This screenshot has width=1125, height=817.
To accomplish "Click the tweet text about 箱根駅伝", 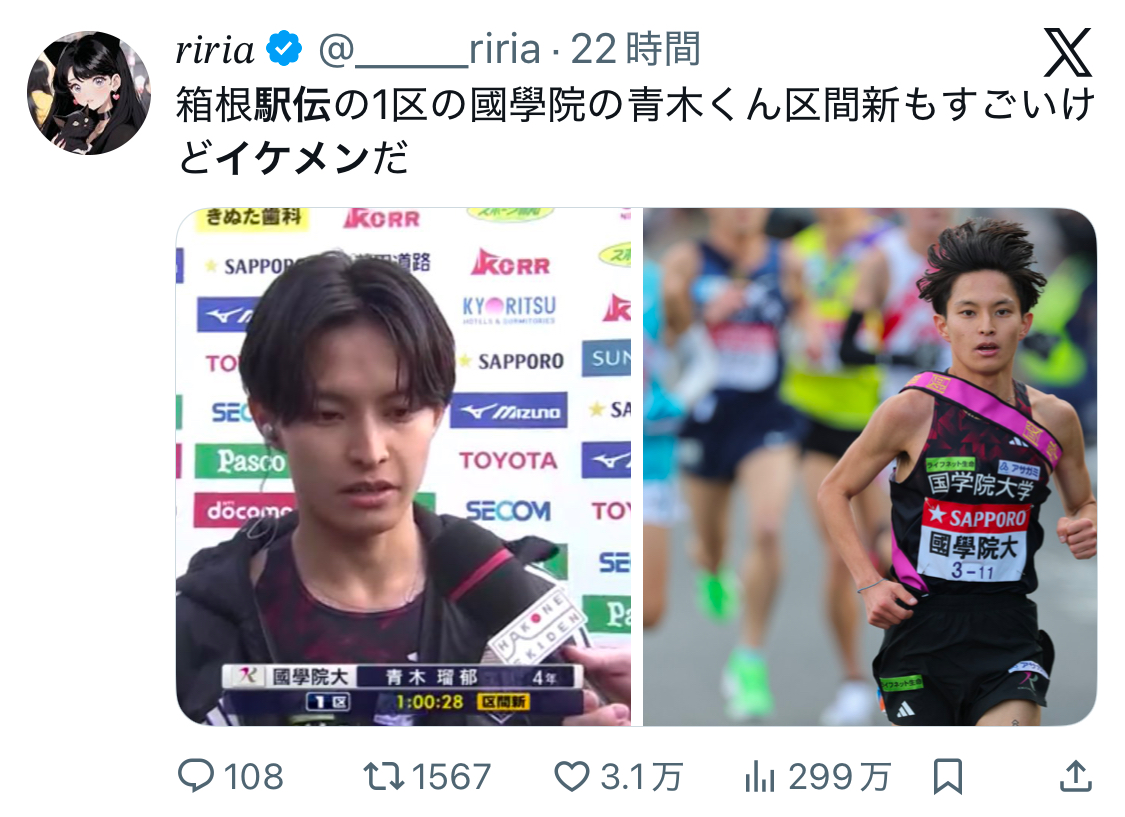I will [635, 131].
